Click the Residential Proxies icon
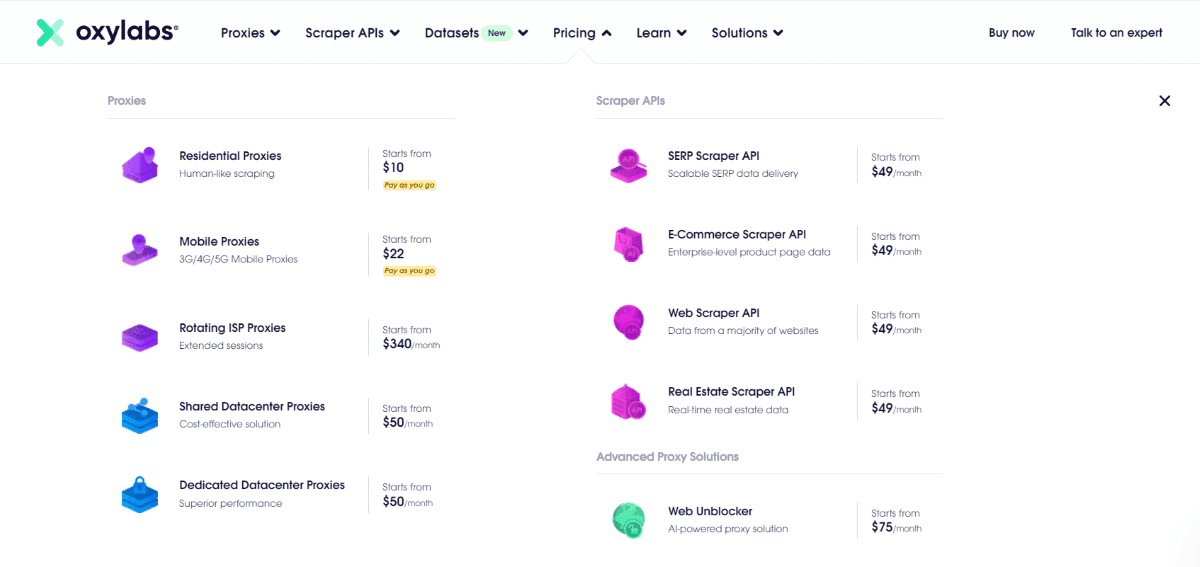Viewport: 1200px width, 567px height. click(x=140, y=165)
